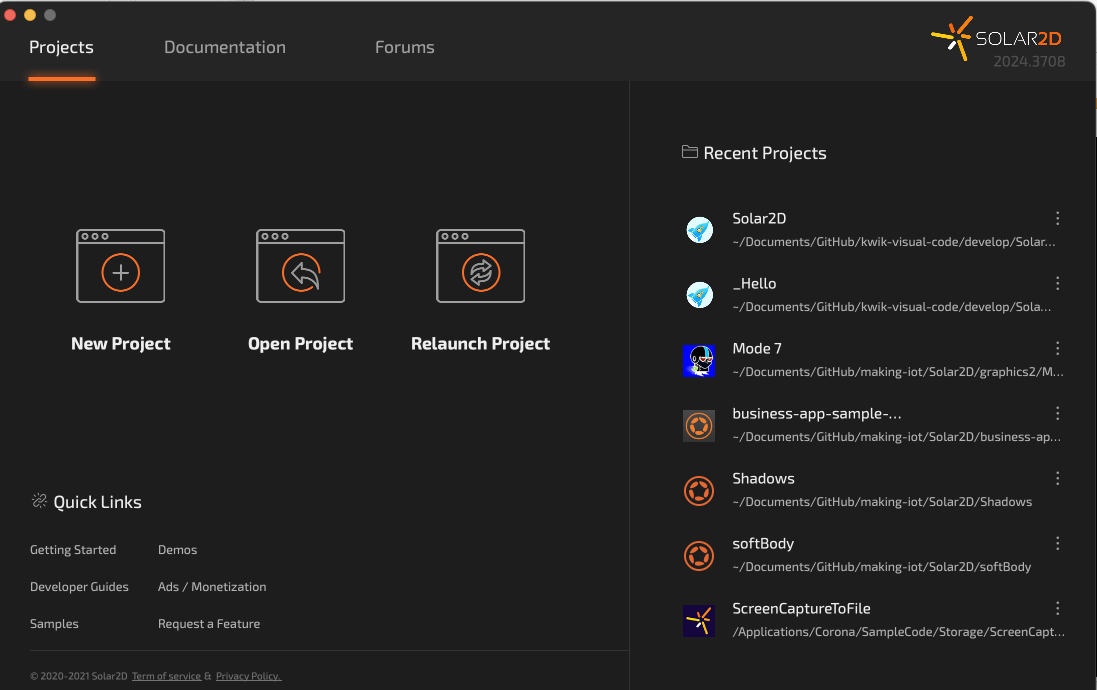Click the Recent Projects folder icon
The image size is (1097, 690).
tap(690, 152)
